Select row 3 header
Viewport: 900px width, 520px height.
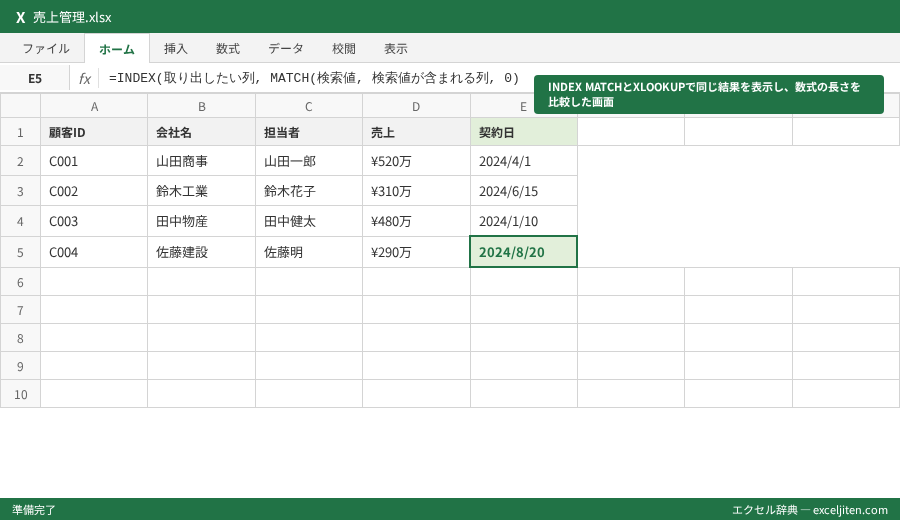click(20, 191)
